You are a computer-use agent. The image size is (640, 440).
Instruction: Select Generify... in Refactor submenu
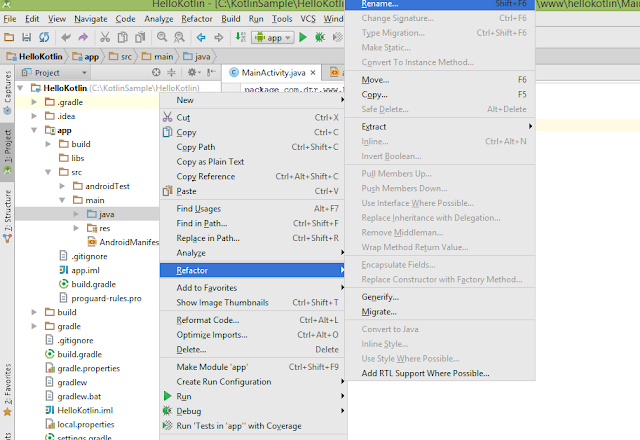click(440, 297)
